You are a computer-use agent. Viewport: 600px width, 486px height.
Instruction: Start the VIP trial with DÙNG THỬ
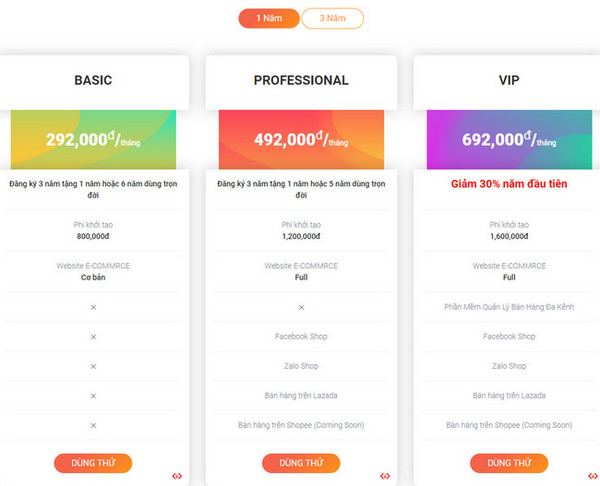[x=509, y=463]
